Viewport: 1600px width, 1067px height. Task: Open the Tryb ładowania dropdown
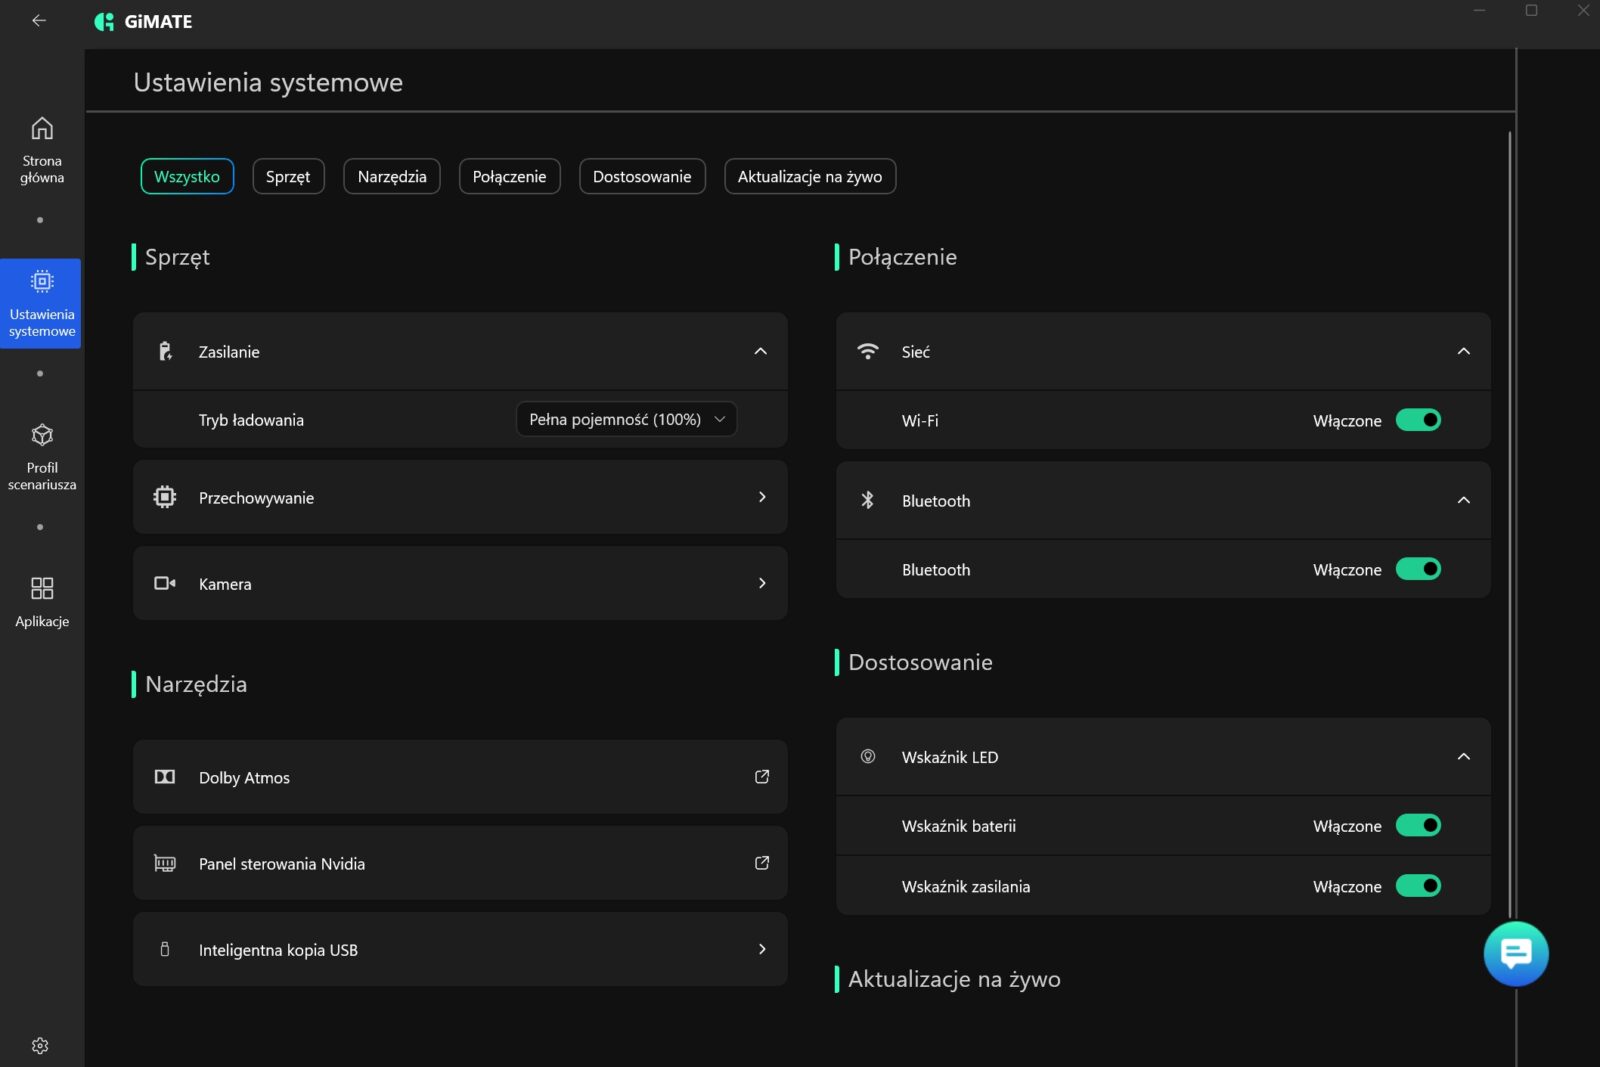626,419
